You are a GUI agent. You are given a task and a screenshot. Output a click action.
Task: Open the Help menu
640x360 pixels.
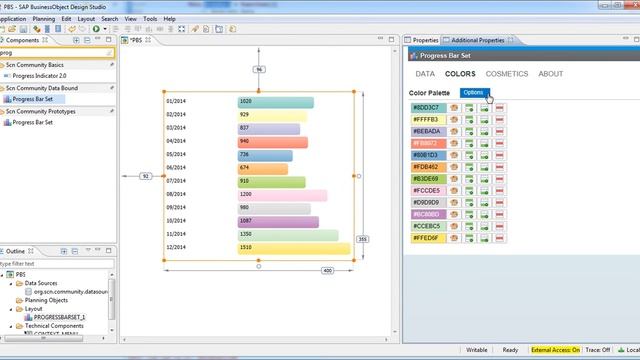[169, 19]
